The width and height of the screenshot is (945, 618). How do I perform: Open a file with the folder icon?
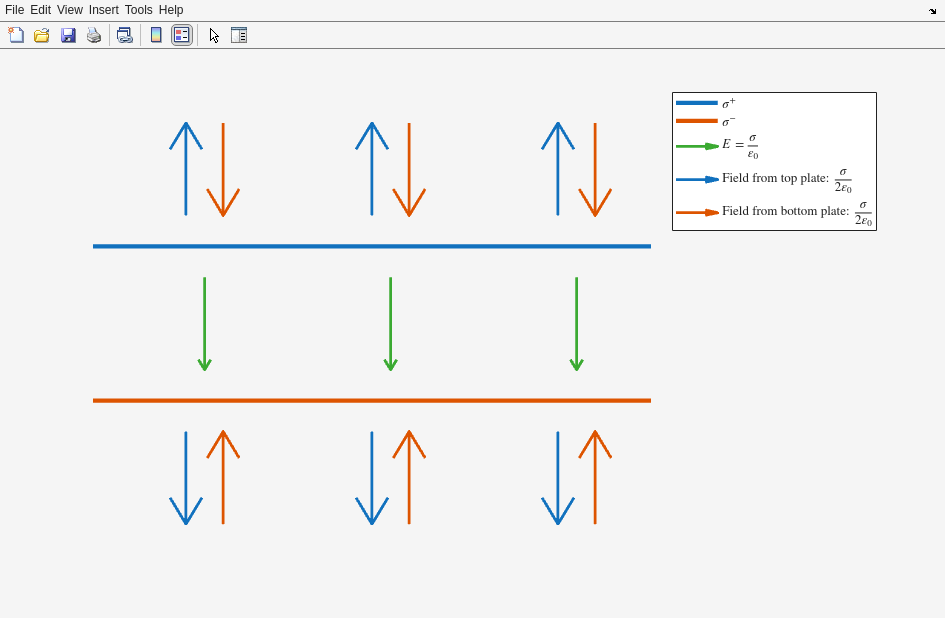(x=42, y=35)
